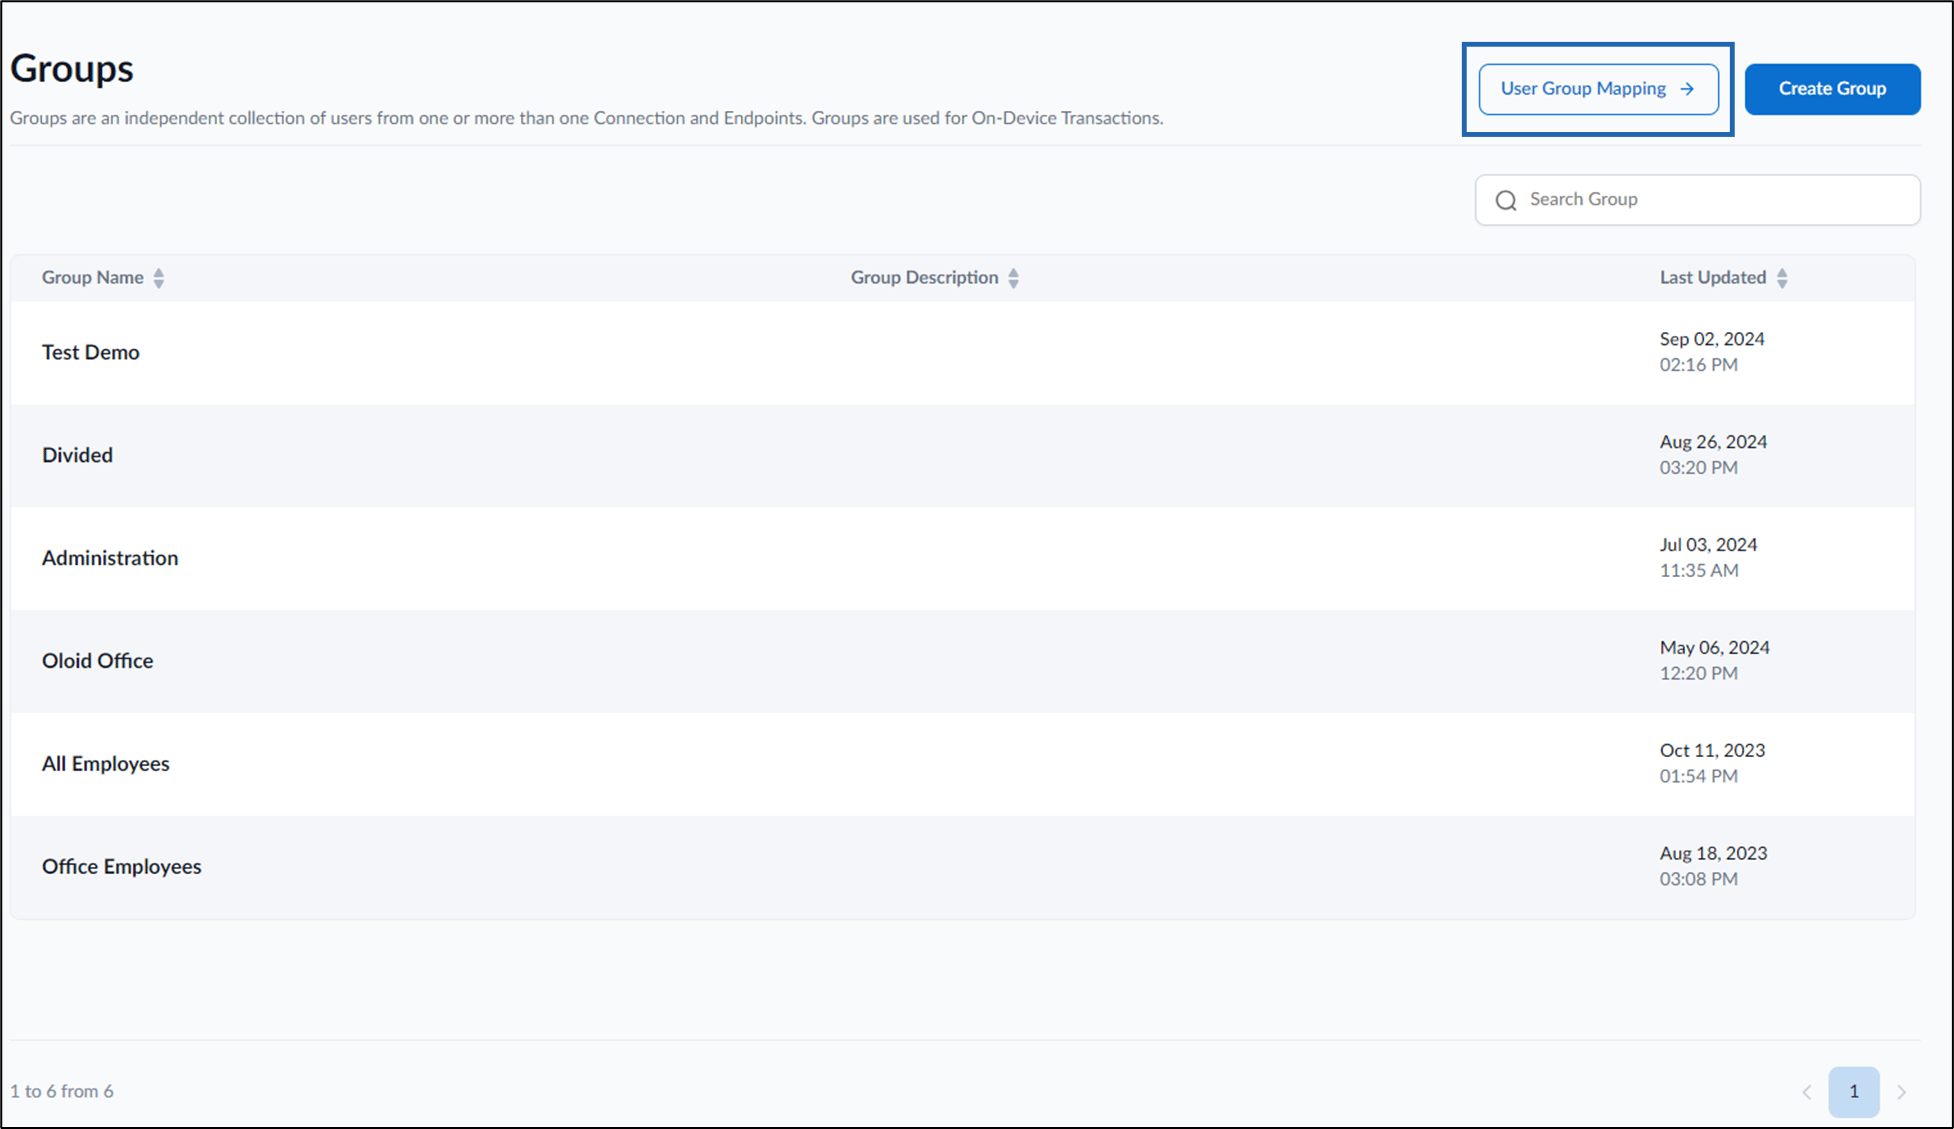Click the Create Group button

coord(1832,89)
